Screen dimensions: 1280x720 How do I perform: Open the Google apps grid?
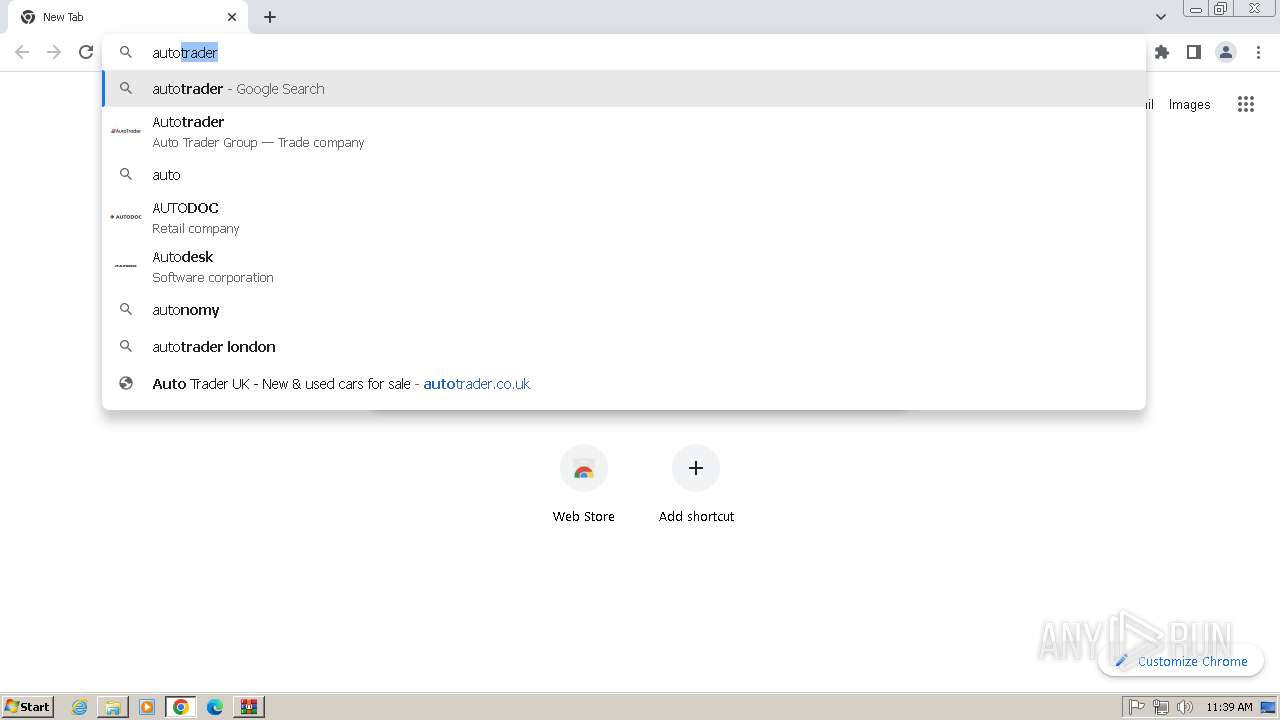pos(1245,104)
